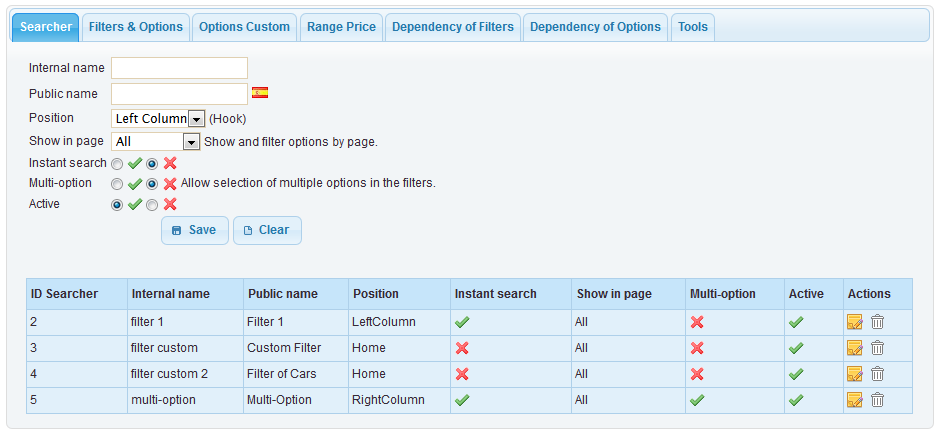Set Active to no radio button
Viewport: 941px width, 435px height.
(x=152, y=205)
